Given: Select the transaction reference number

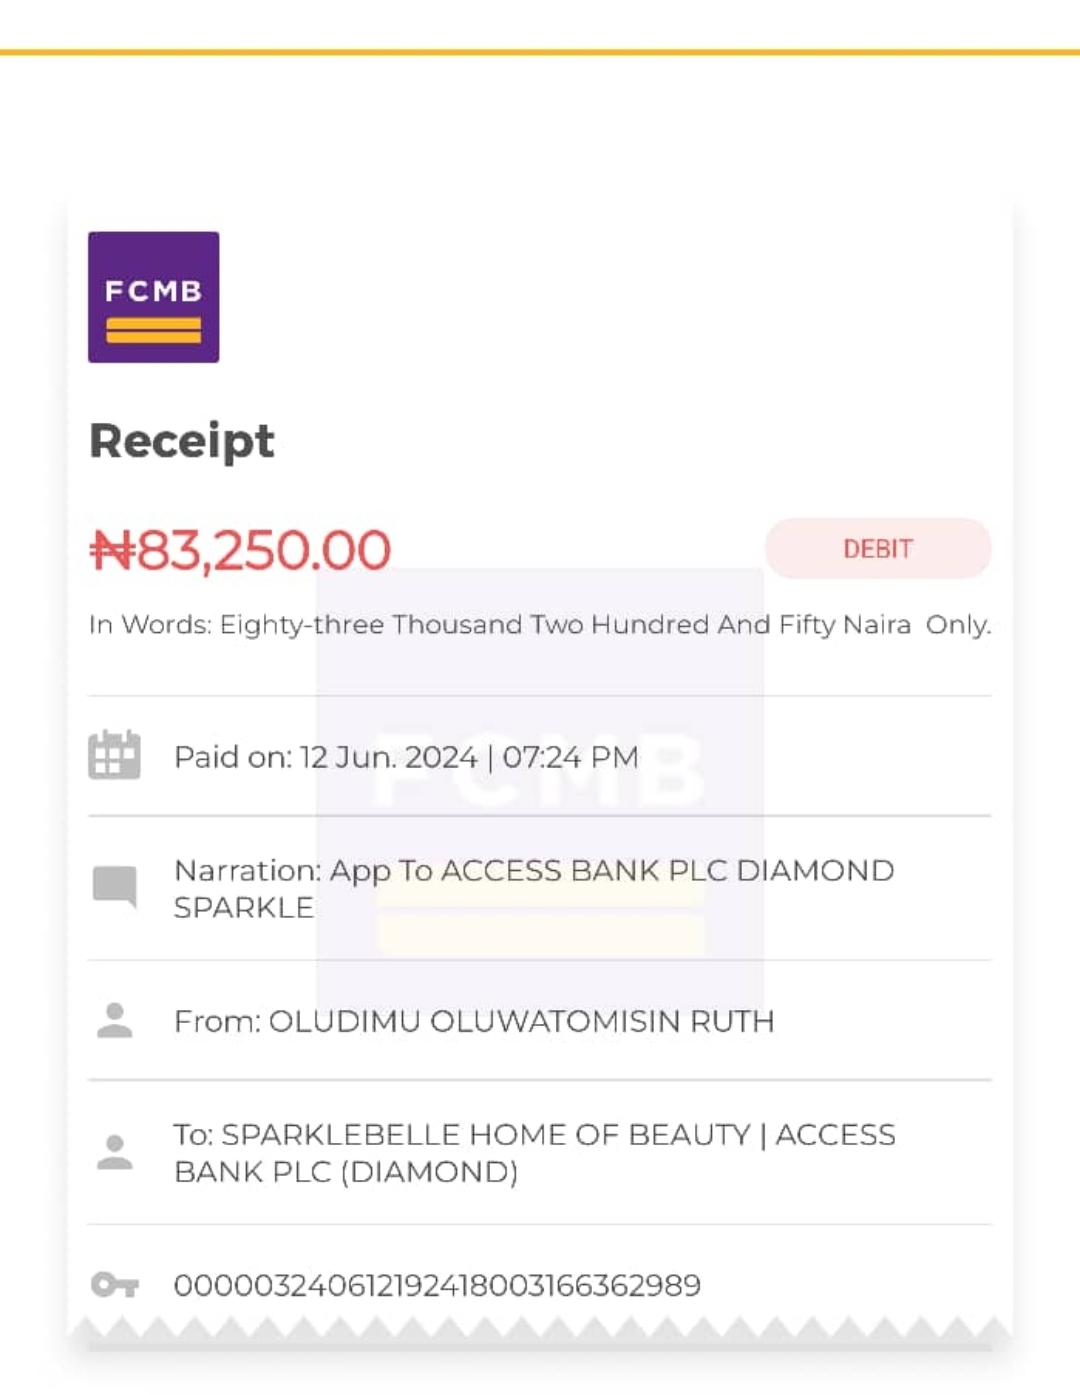Looking at the screenshot, I should pyautogui.click(x=437, y=1285).
